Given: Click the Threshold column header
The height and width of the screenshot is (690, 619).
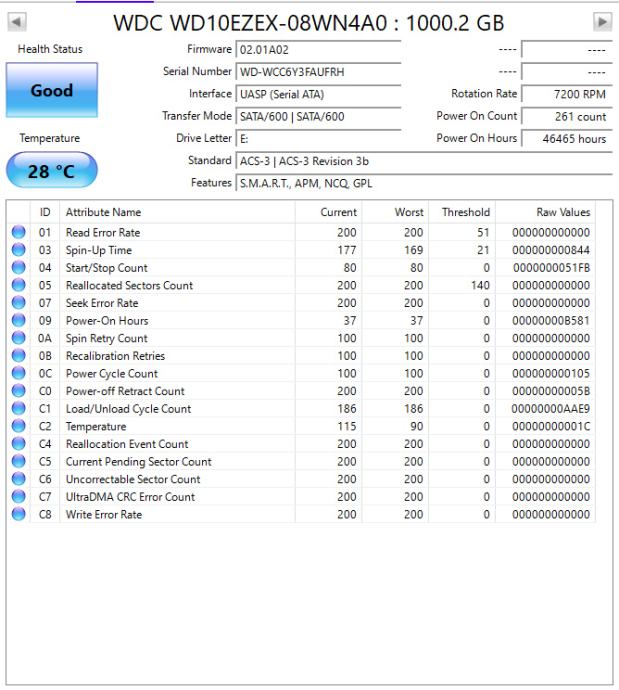Looking at the screenshot, I should pyautogui.click(x=462, y=212).
